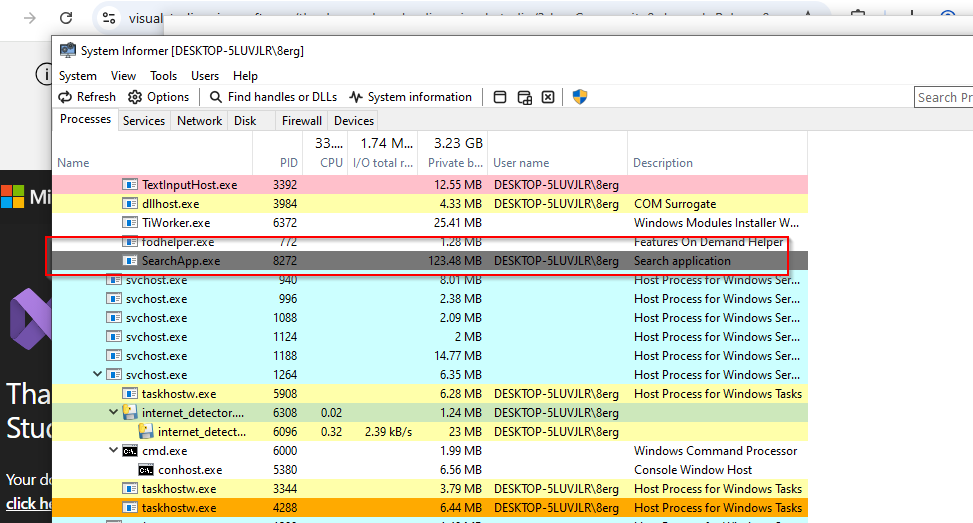Open the Tools menu
973x523 pixels.
coord(163,76)
